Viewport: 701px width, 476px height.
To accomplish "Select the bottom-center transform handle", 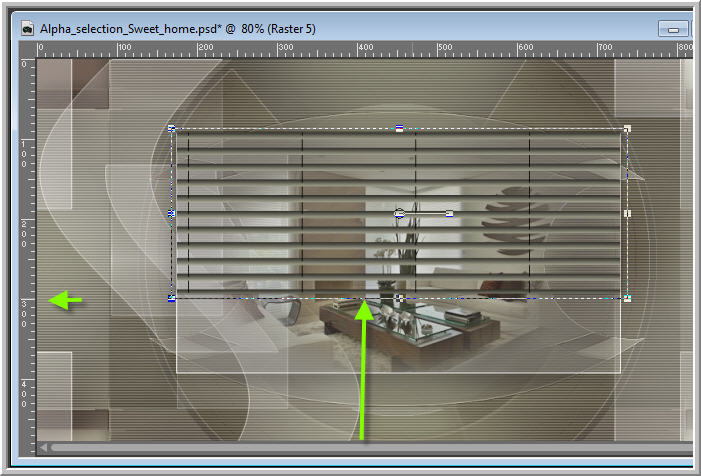I will (x=399, y=298).
